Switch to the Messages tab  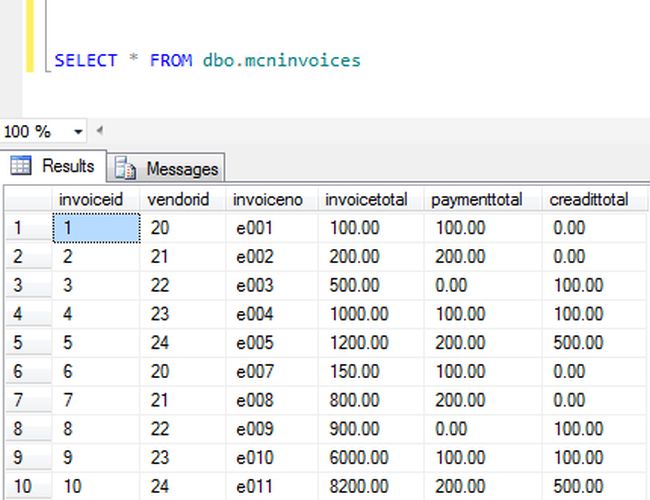(181, 168)
